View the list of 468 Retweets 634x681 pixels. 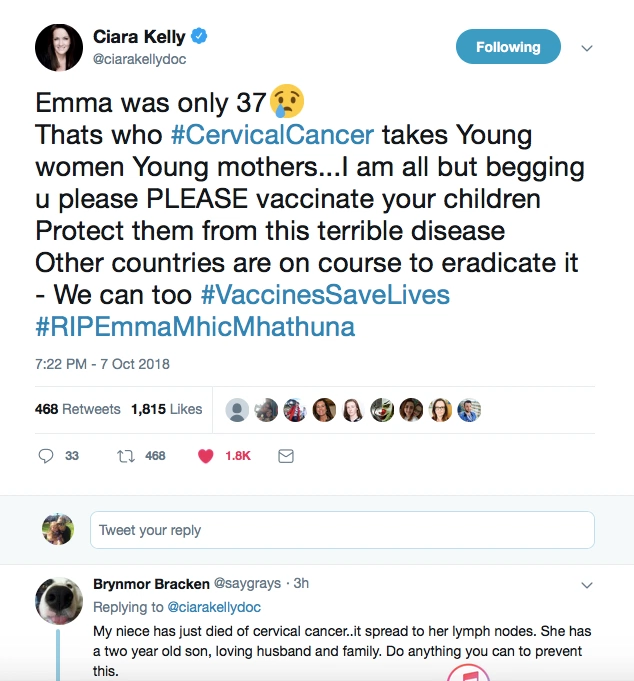point(77,409)
